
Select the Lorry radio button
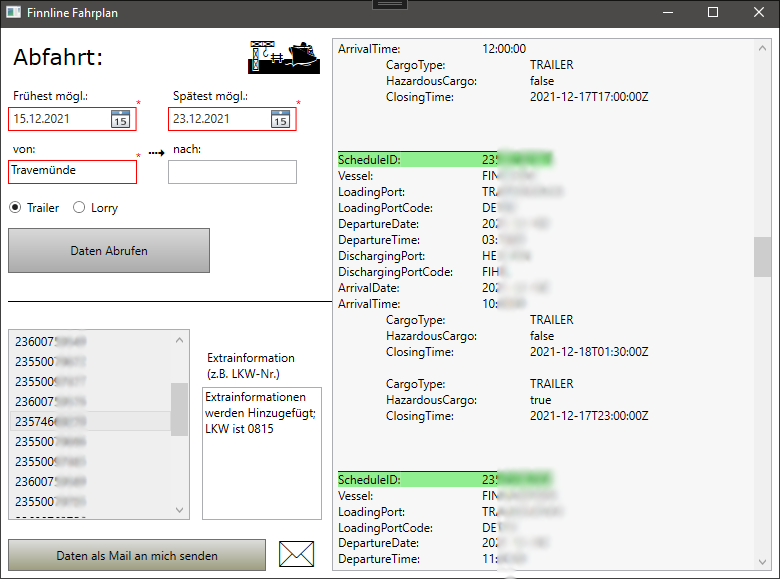(80, 208)
